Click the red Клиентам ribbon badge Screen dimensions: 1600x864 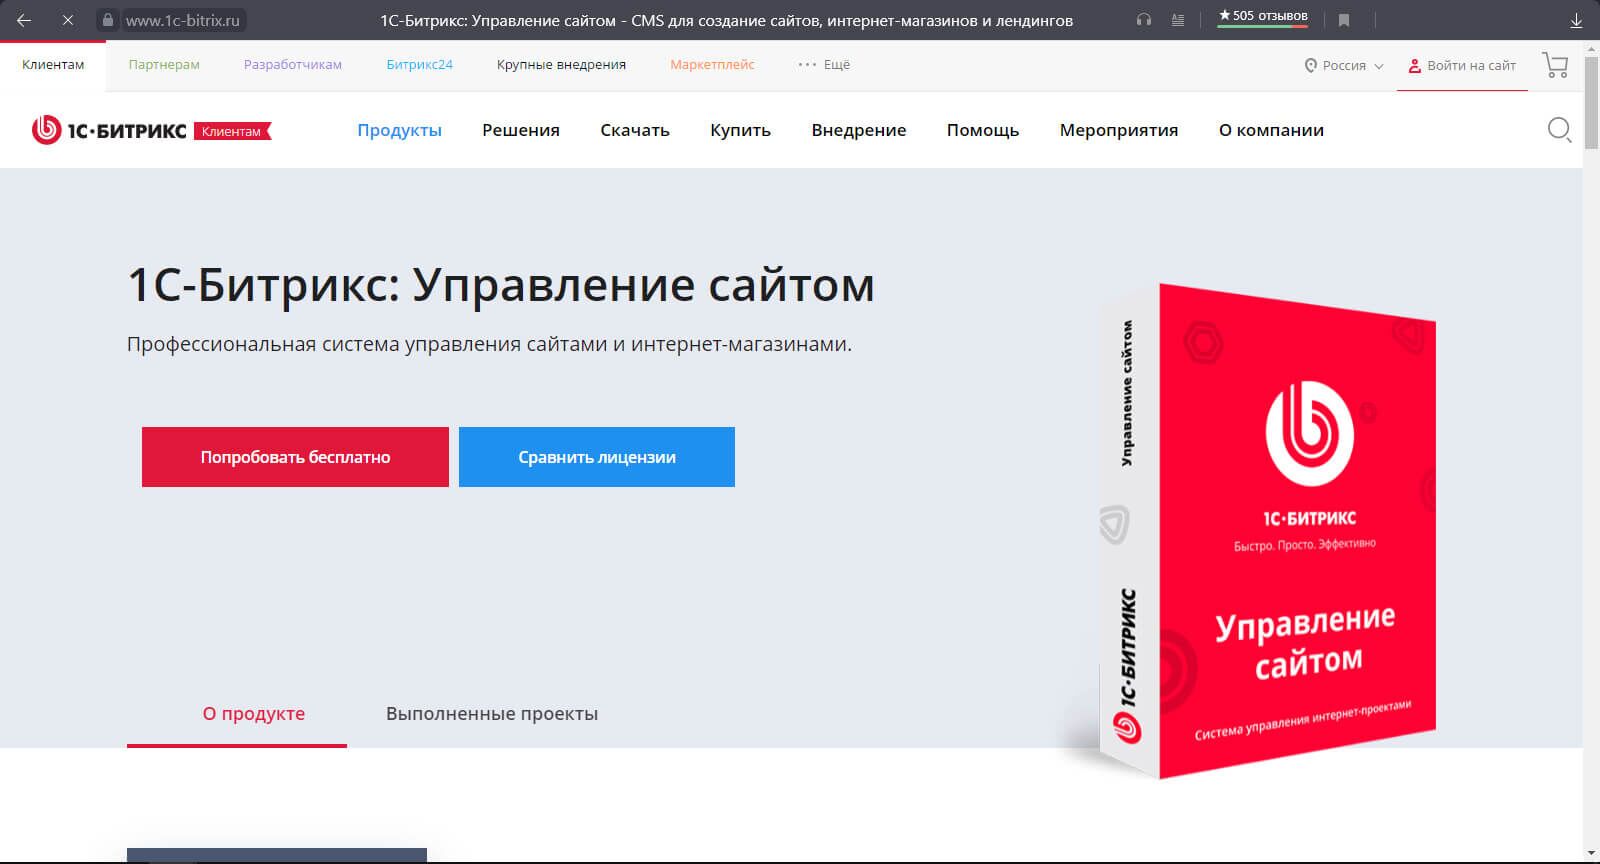pyautogui.click(x=232, y=131)
